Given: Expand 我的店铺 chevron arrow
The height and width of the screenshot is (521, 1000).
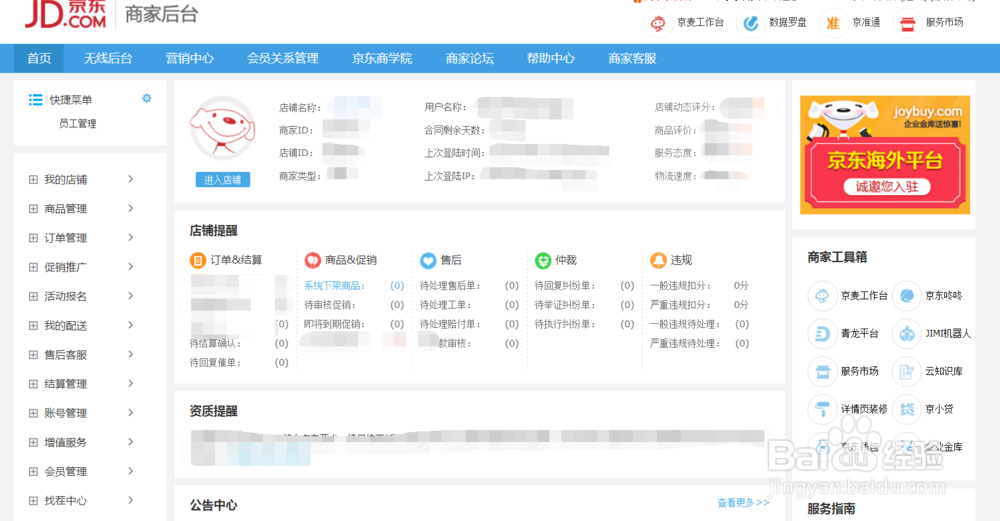Looking at the screenshot, I should pos(130,179).
